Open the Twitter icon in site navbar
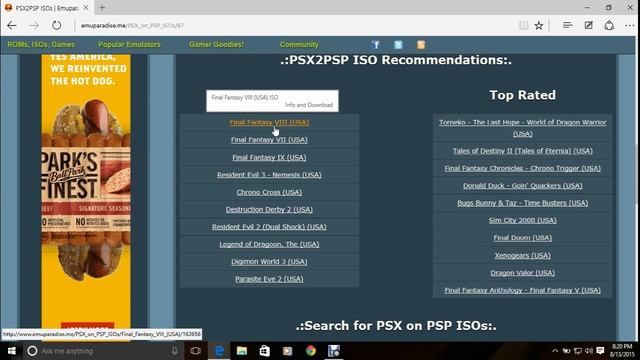The height and width of the screenshot is (360, 640). (x=398, y=44)
